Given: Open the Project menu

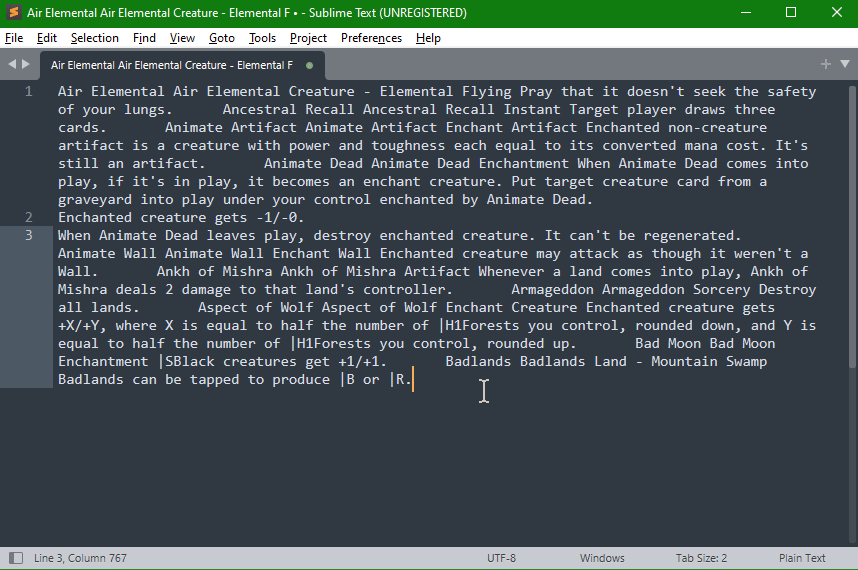Looking at the screenshot, I should click(x=308, y=38).
